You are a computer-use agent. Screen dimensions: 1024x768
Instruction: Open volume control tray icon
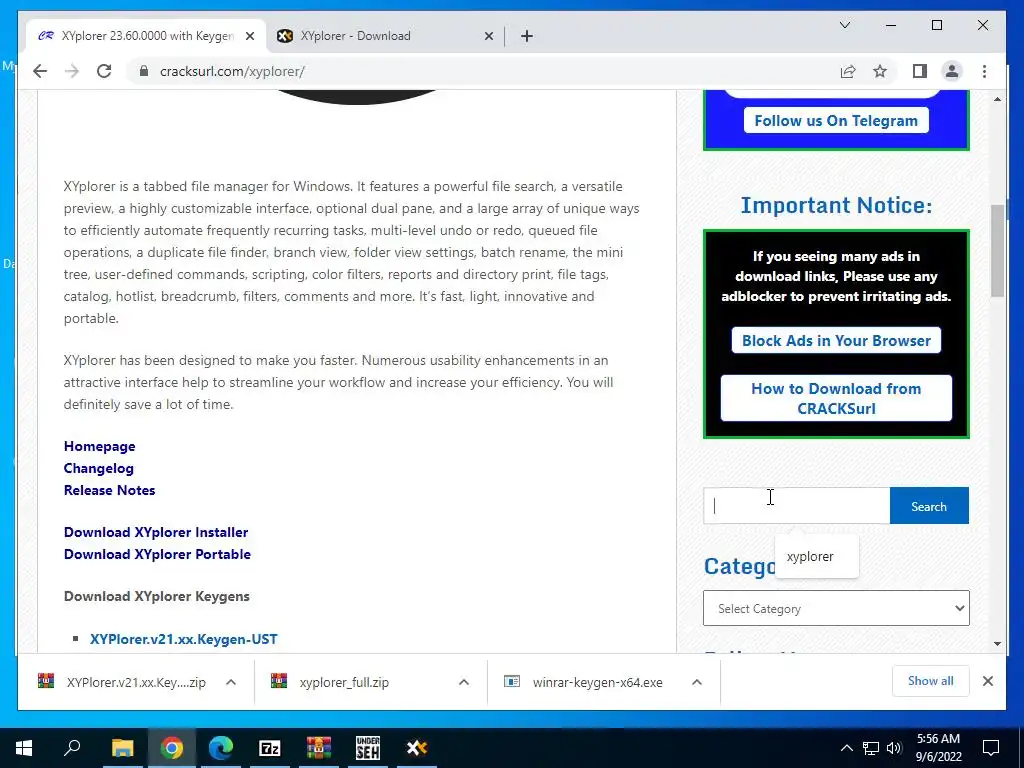coord(894,748)
